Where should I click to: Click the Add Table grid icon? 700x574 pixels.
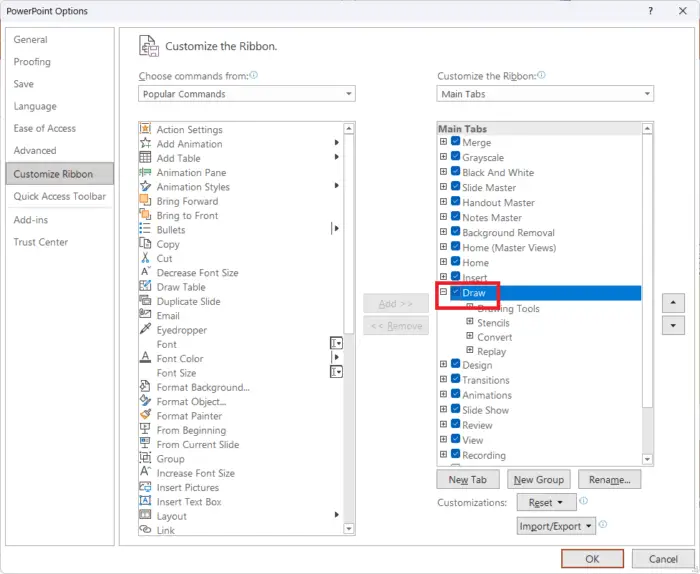tap(145, 158)
